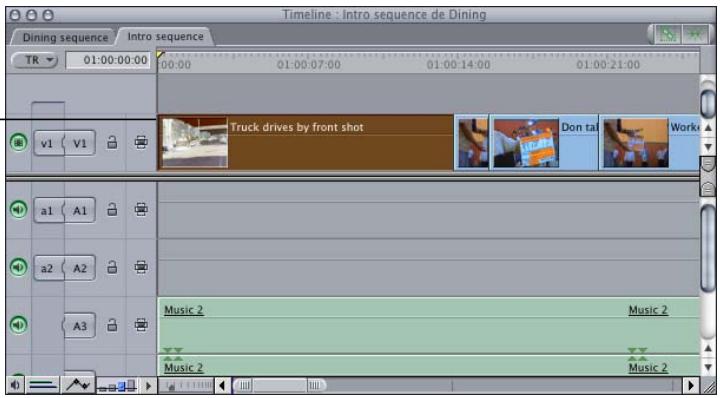Viewport: 720px width, 398px height.
Task: Select the short clip after the Truck clip
Action: coord(472,143)
